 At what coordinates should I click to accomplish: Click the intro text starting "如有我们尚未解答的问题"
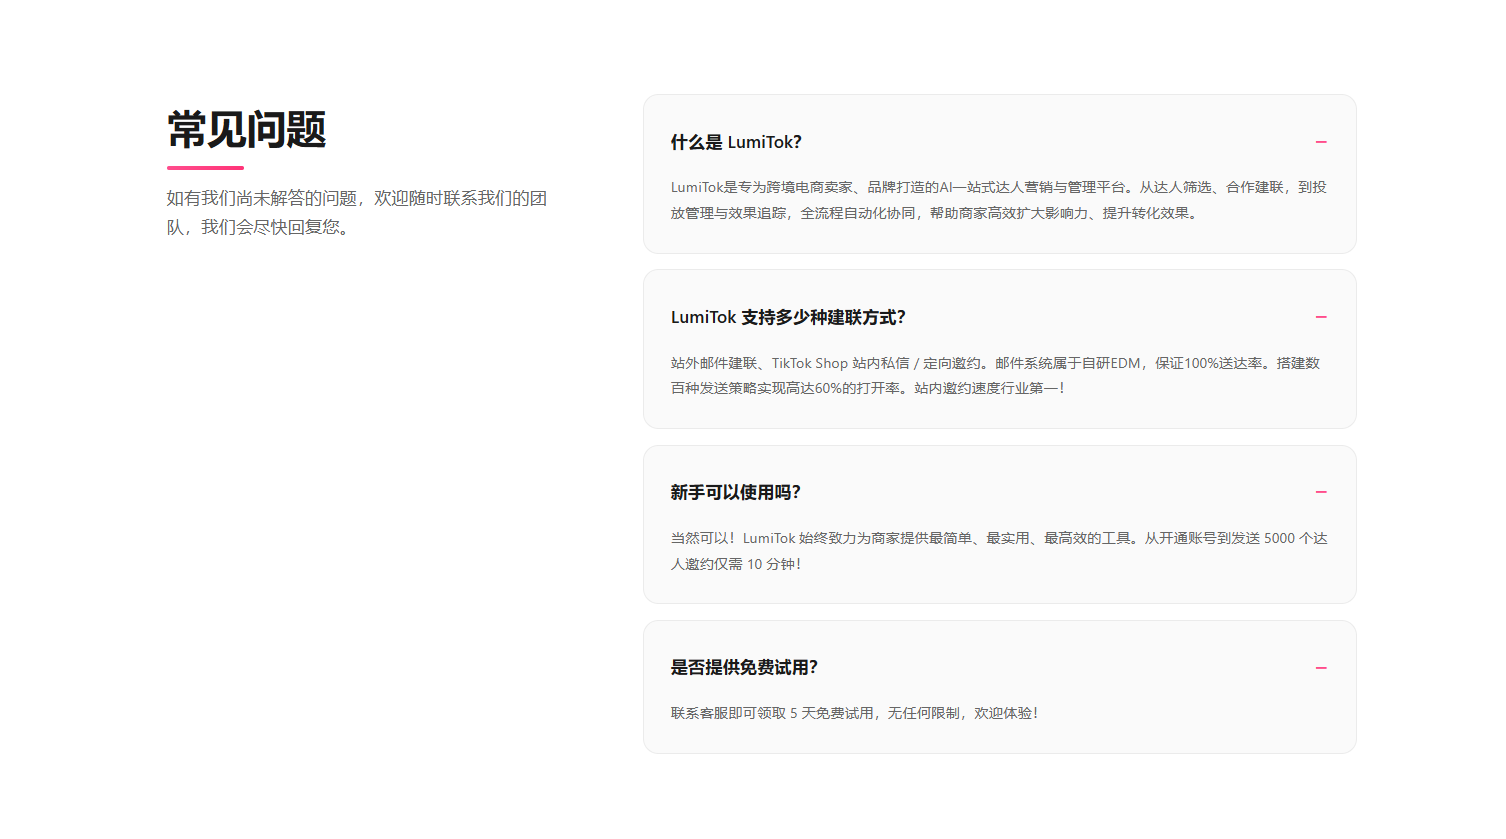click(357, 213)
